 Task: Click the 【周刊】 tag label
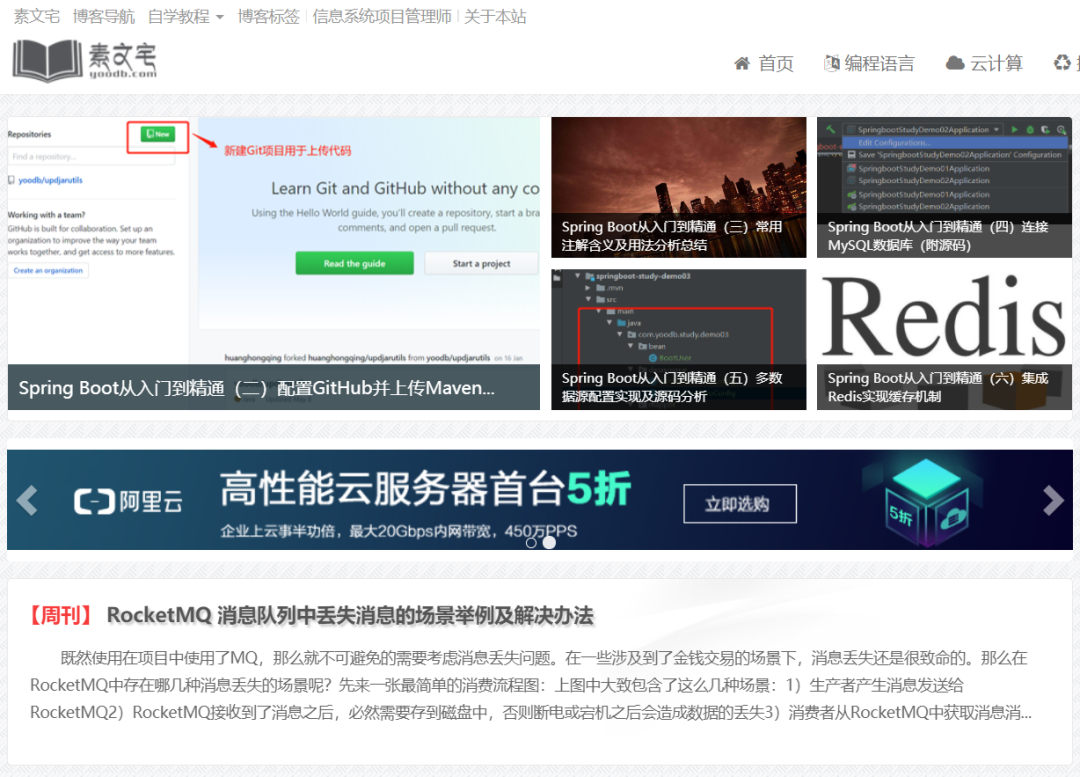tap(61, 615)
